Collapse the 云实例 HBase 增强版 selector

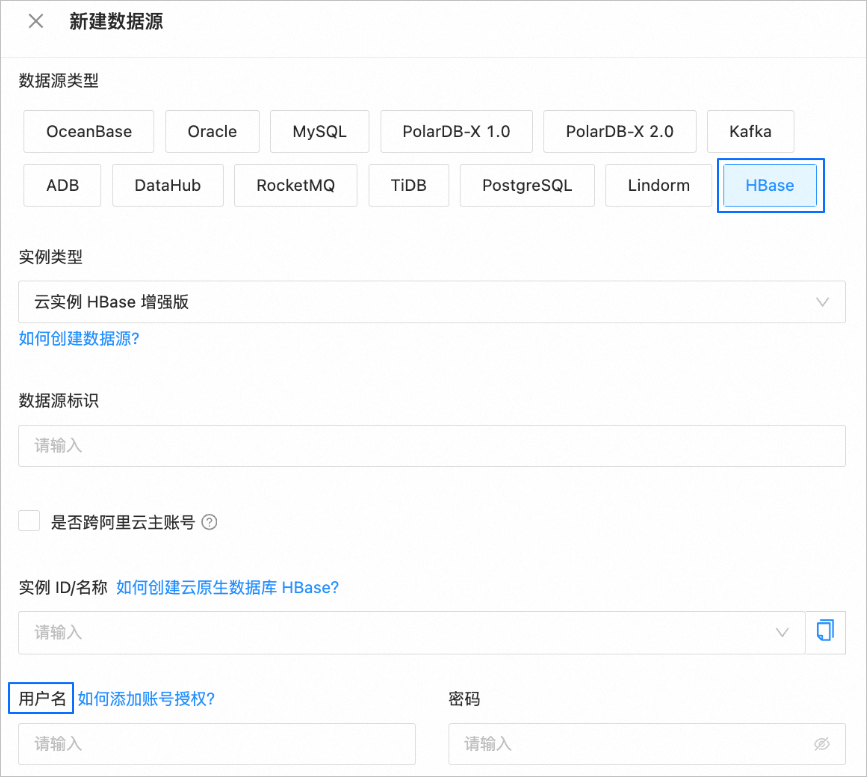click(822, 302)
